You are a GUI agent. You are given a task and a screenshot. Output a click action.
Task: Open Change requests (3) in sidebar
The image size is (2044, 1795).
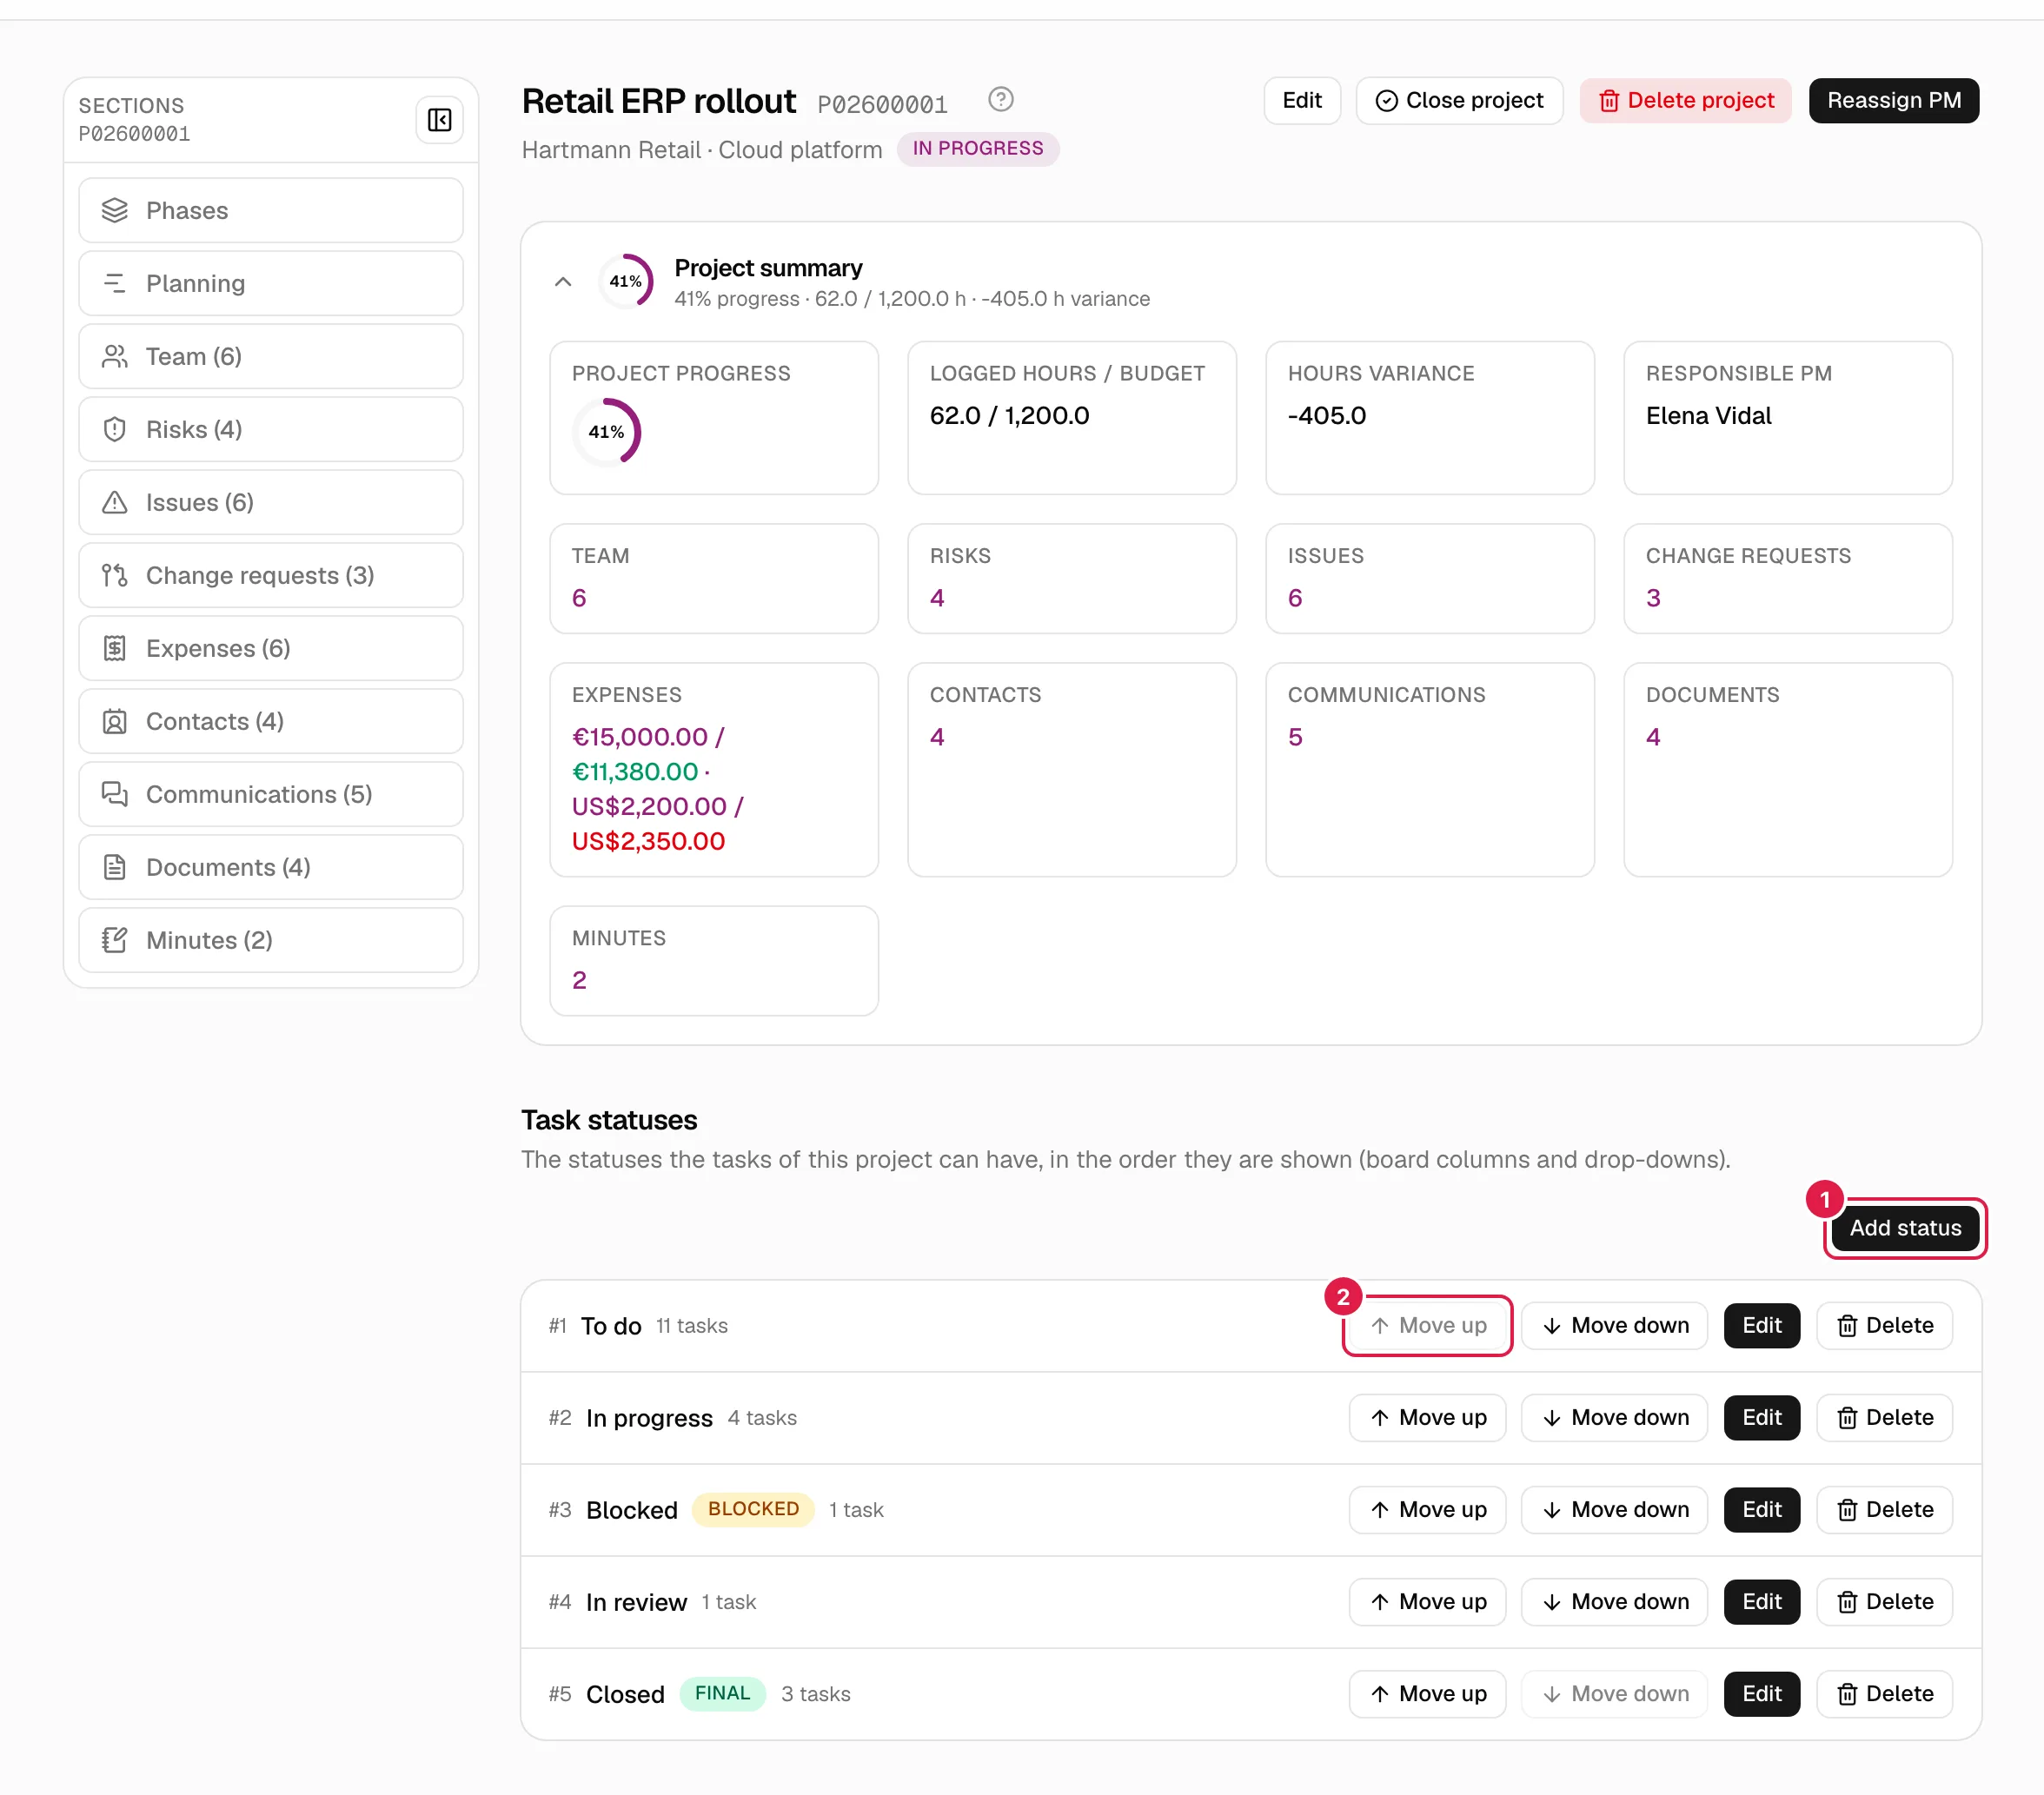271,575
